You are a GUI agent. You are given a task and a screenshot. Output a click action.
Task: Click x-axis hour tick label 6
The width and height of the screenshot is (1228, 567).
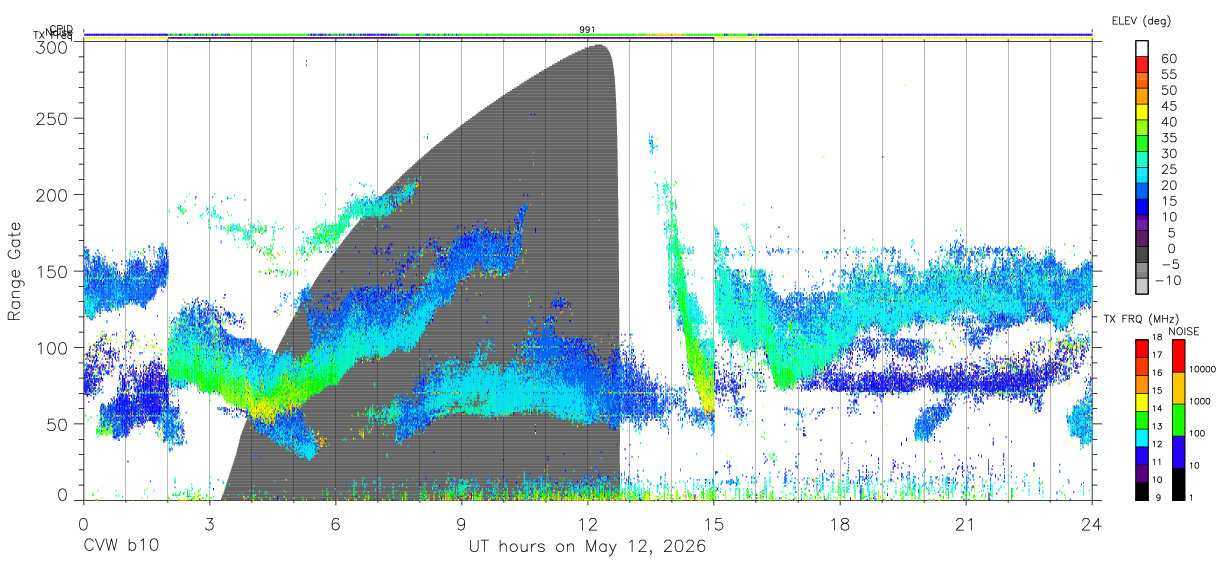point(335,524)
